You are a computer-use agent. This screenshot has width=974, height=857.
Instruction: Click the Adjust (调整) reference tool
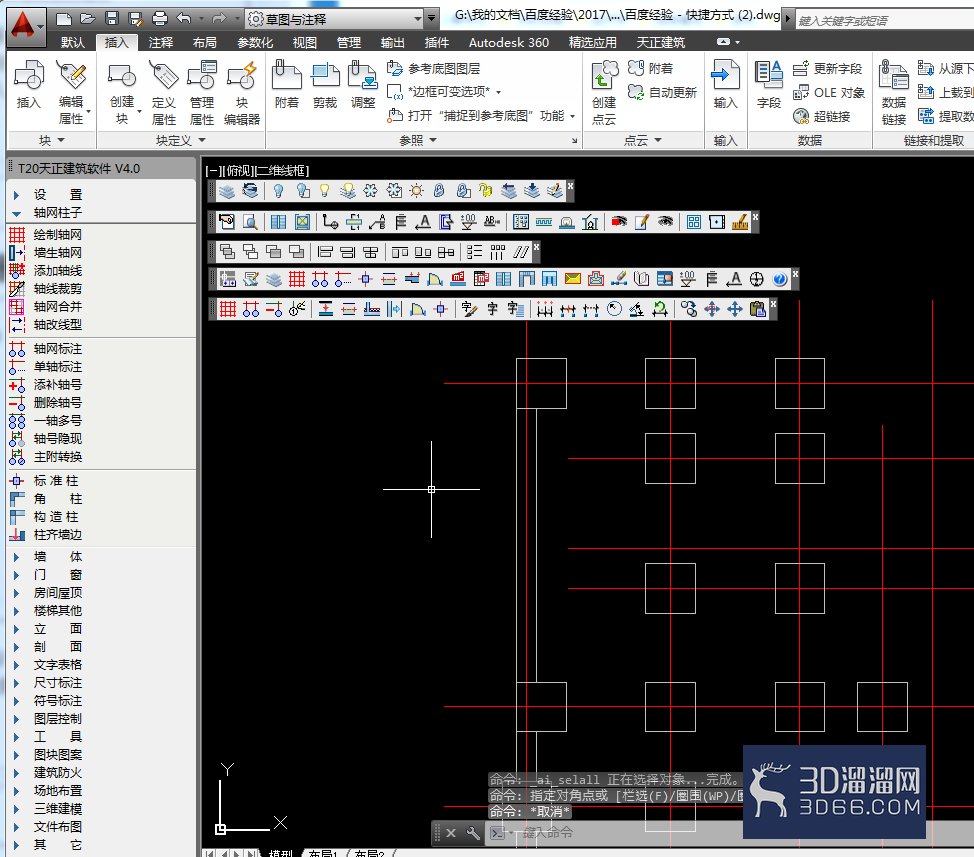363,84
